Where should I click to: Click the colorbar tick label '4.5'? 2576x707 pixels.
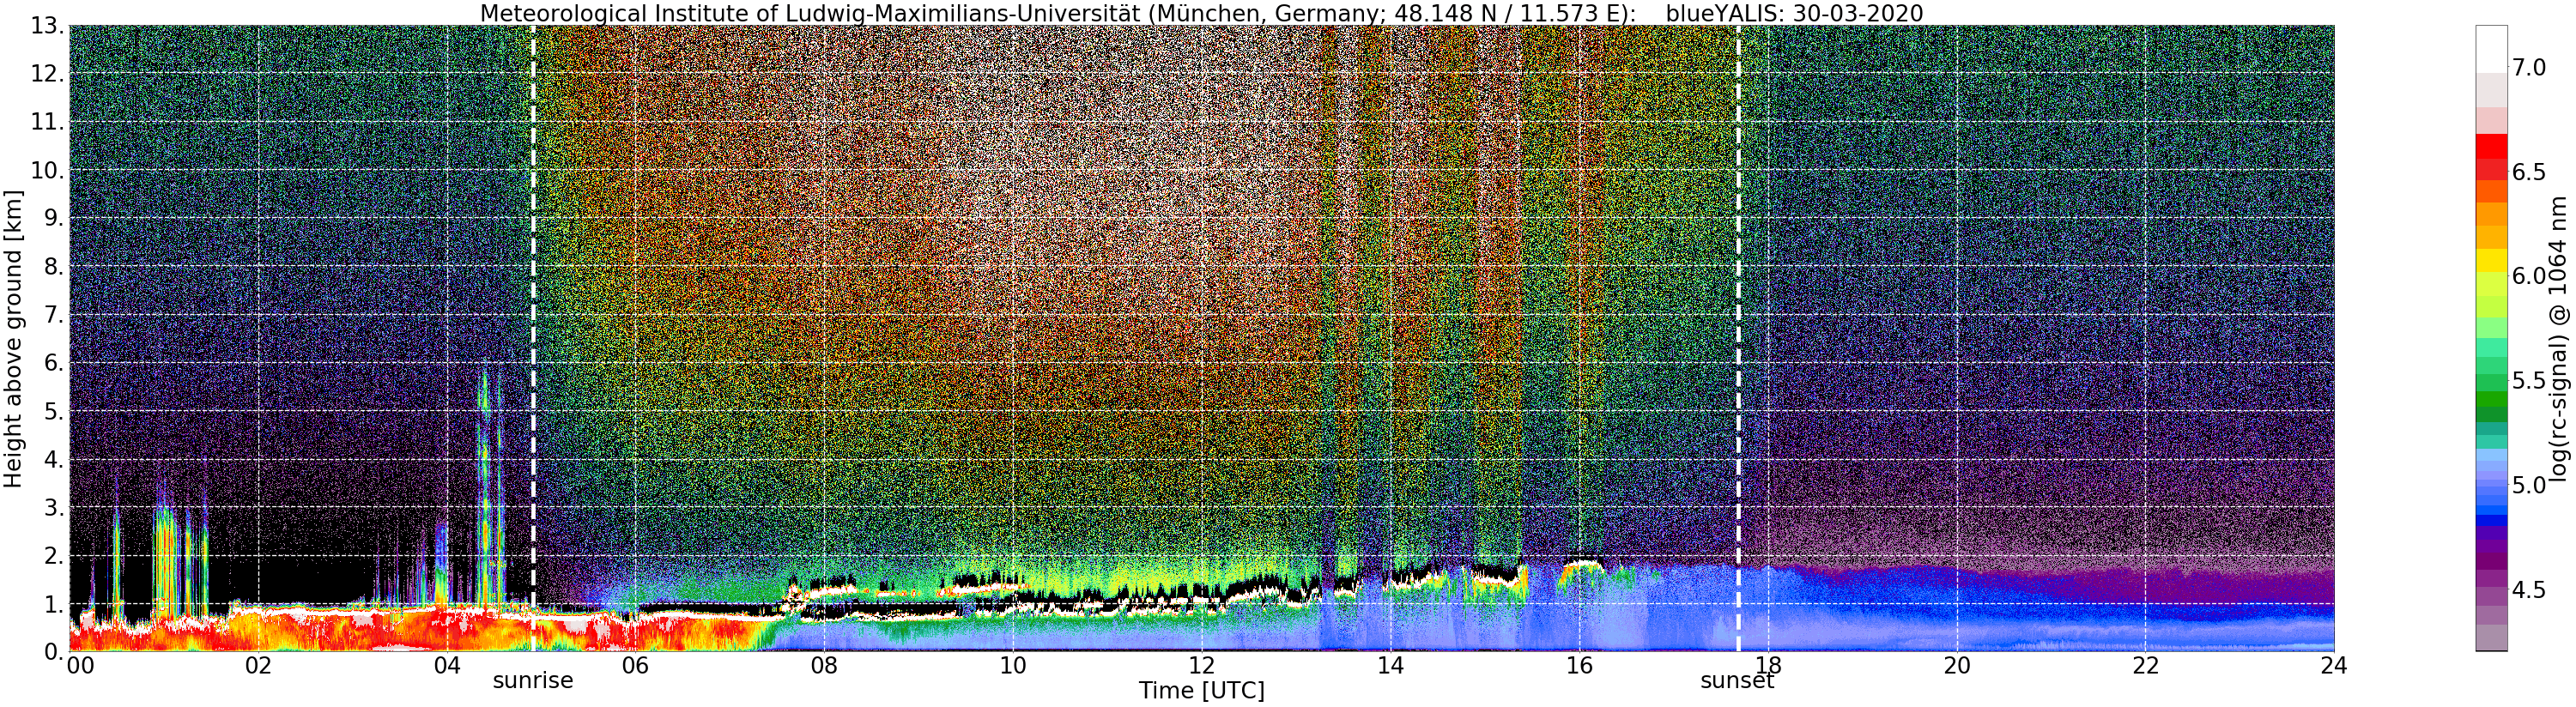[2529, 590]
